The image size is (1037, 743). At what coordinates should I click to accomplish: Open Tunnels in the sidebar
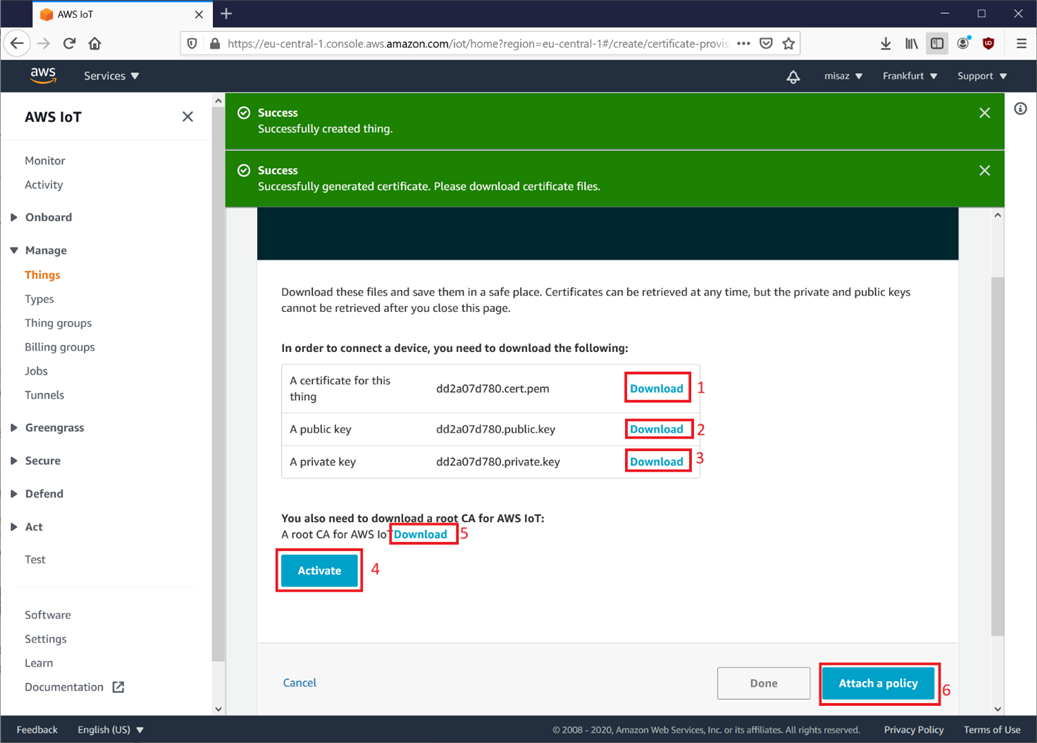[x=44, y=395]
